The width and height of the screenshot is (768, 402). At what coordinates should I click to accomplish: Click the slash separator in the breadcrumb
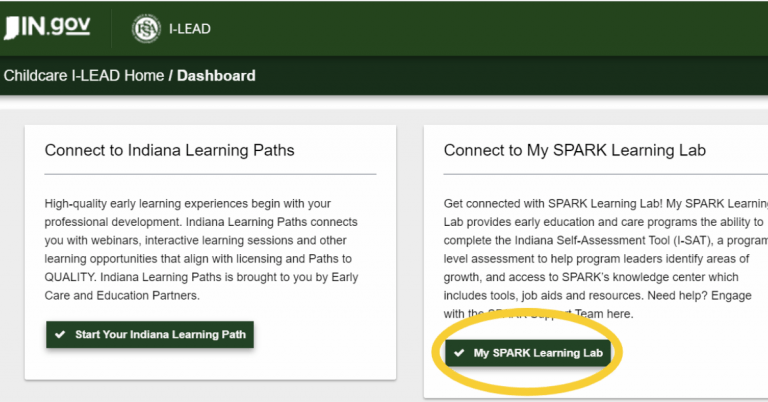[171, 75]
